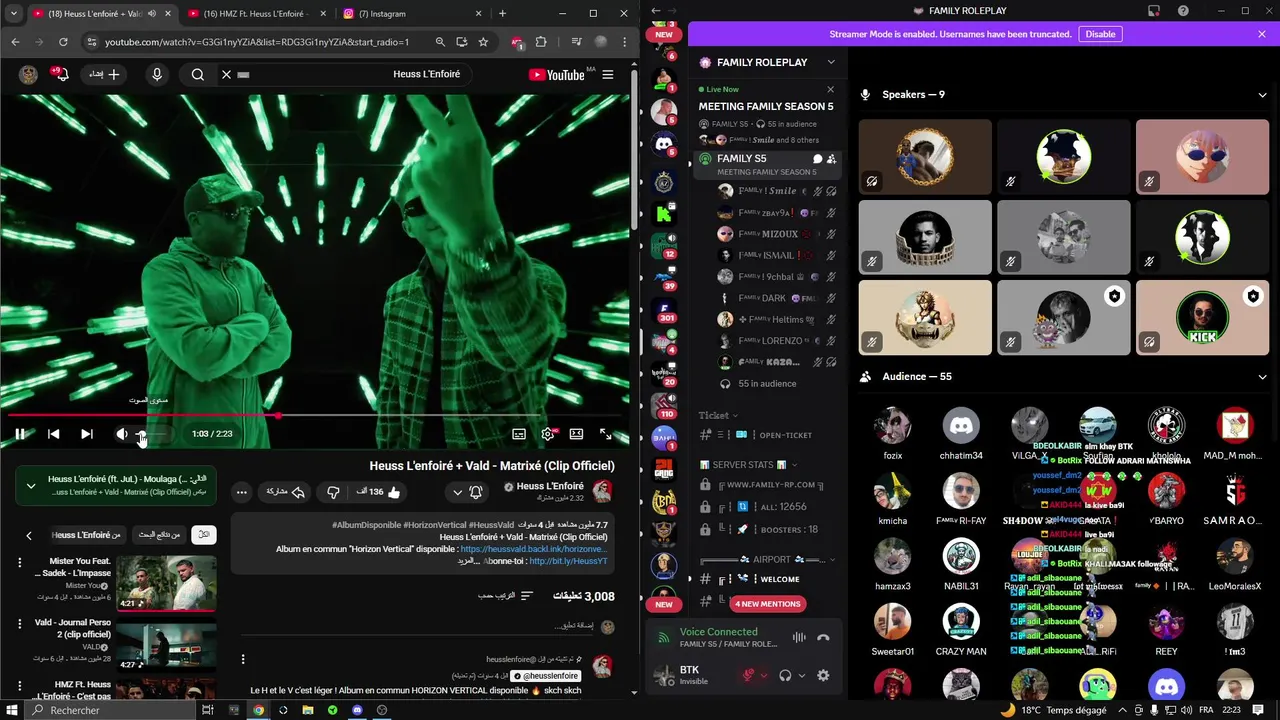Dismiss the Streamer Mode banner
Viewport: 1280px width, 720px height.
1262,34
